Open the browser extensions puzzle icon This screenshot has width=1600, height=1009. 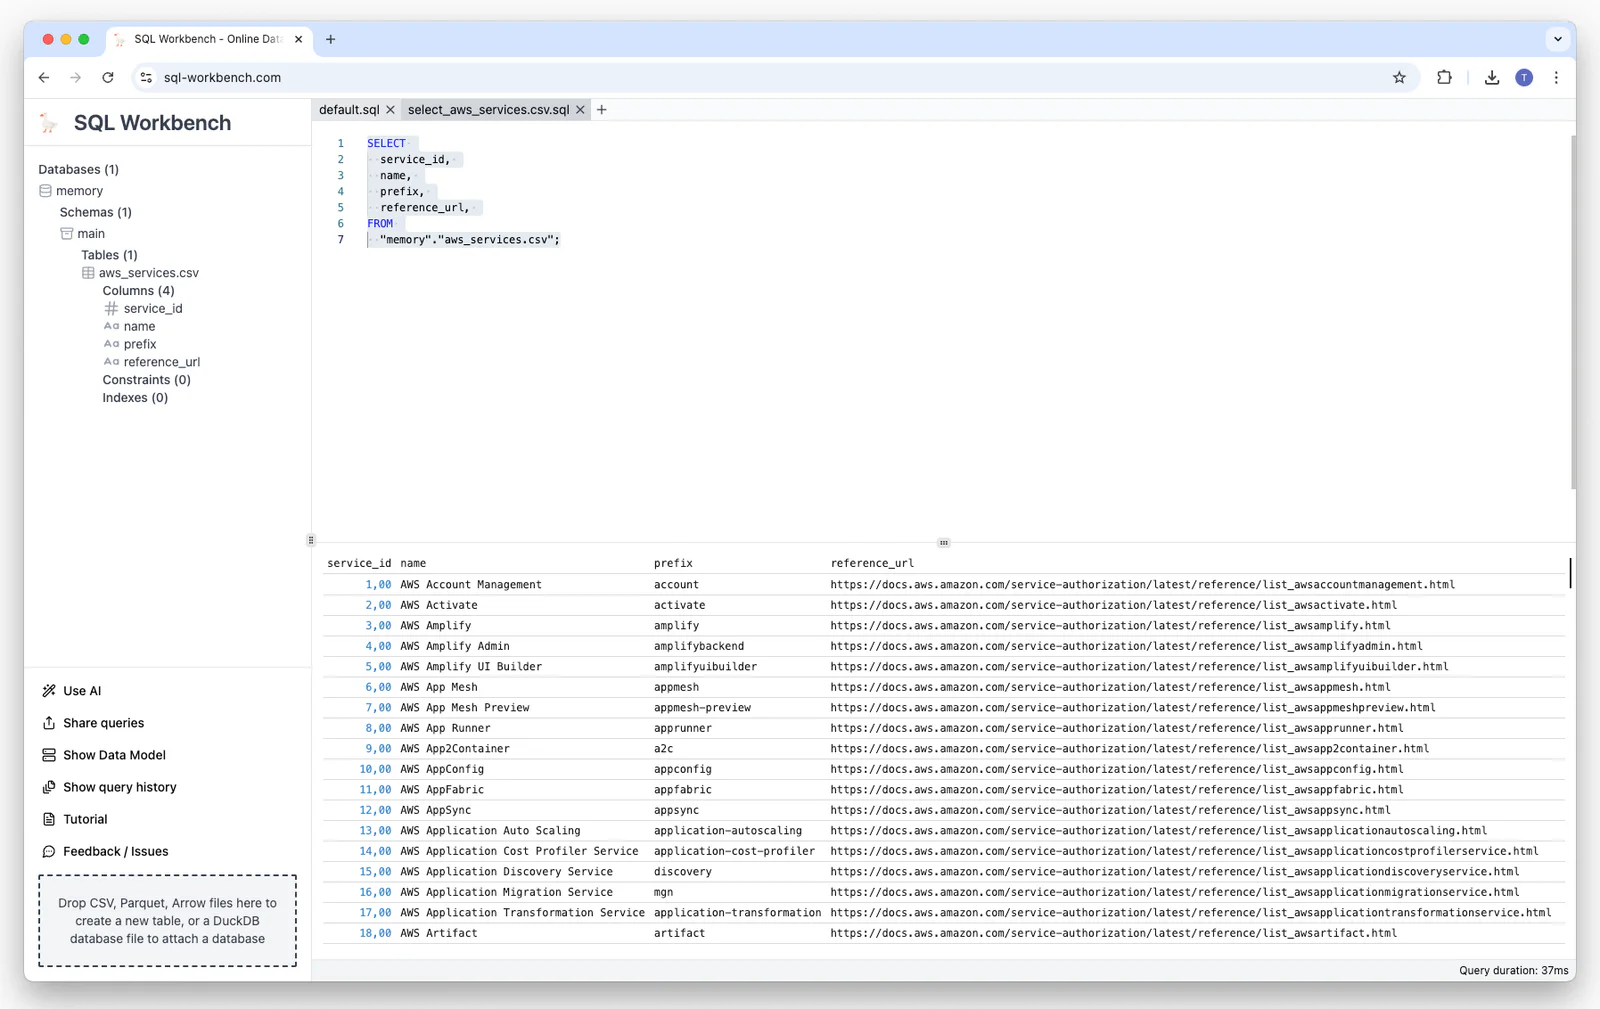click(1444, 78)
